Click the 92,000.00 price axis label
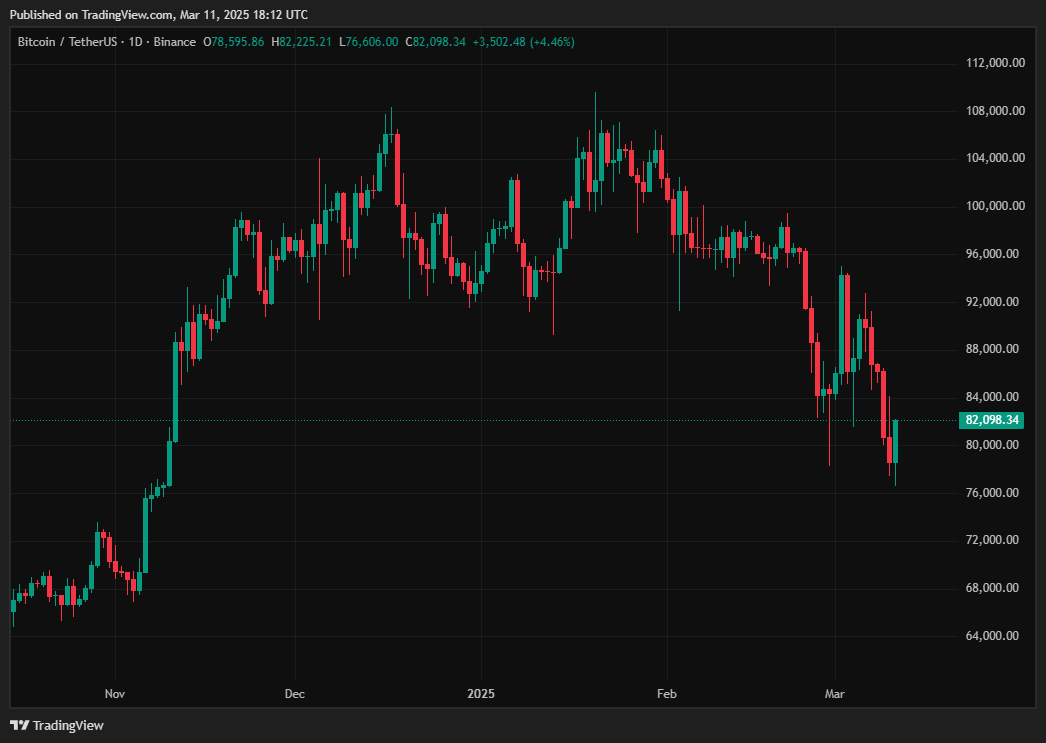 [995, 302]
